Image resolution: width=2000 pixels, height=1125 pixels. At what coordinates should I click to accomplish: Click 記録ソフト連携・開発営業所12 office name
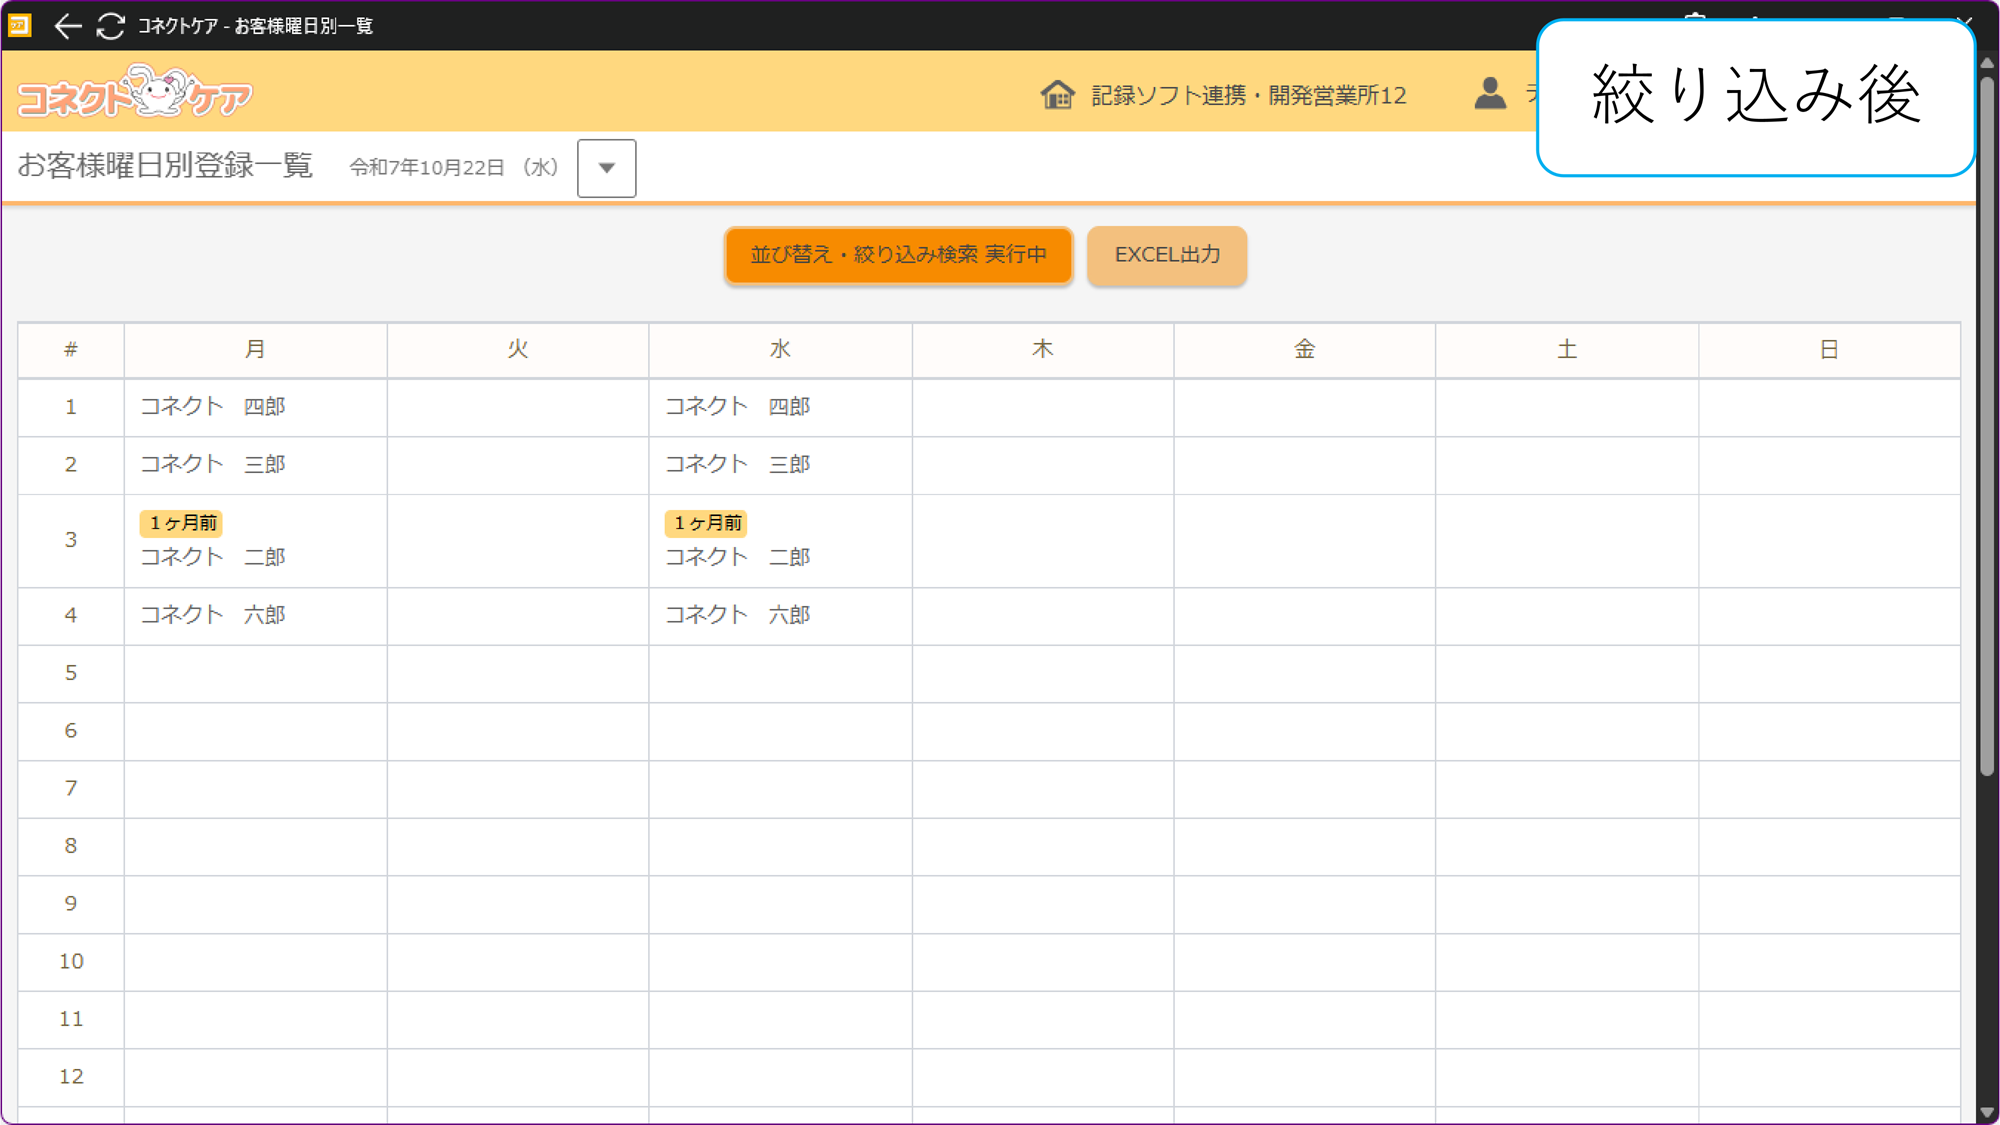point(1248,95)
